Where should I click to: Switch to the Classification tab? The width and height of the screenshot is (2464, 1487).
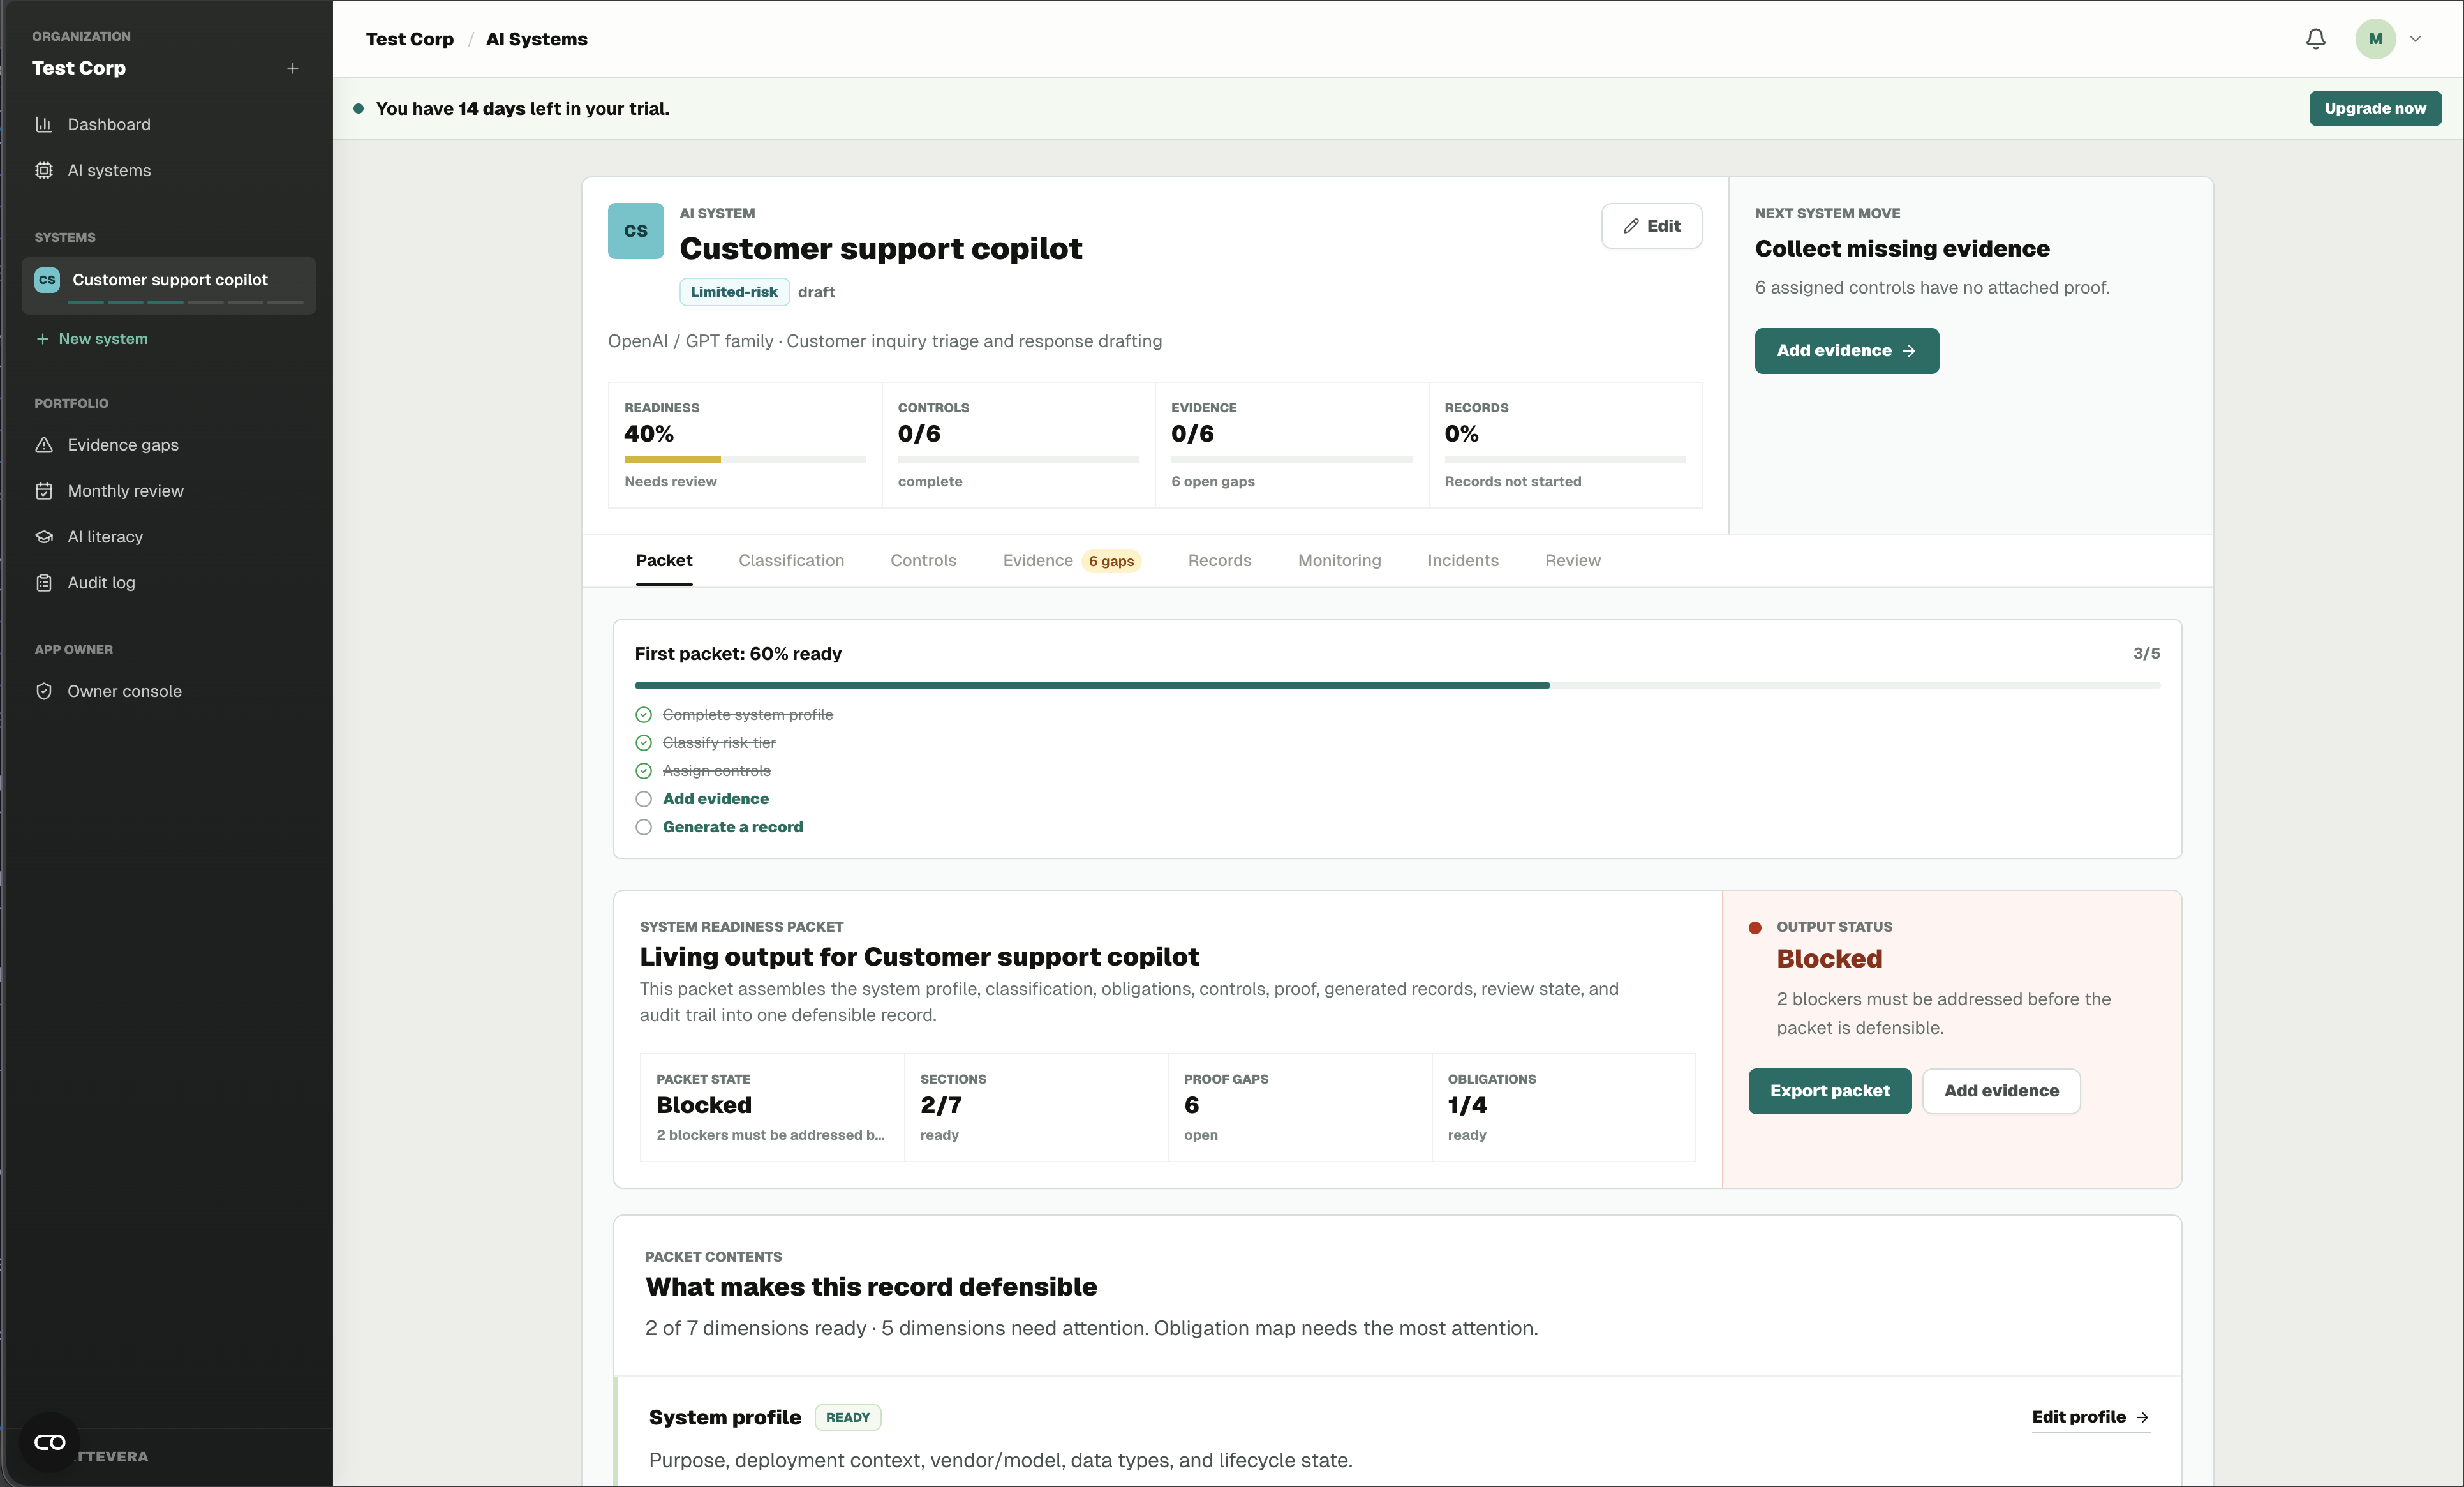pos(791,561)
